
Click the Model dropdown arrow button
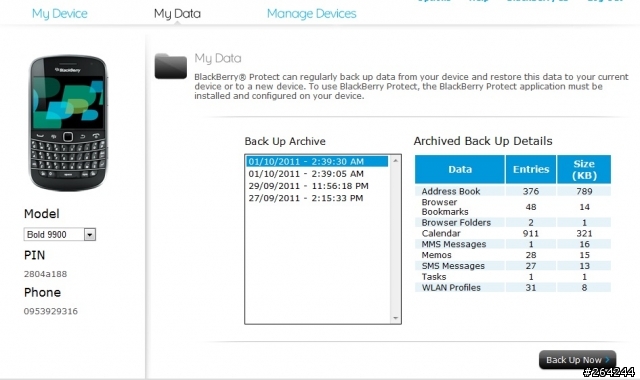click(x=90, y=234)
